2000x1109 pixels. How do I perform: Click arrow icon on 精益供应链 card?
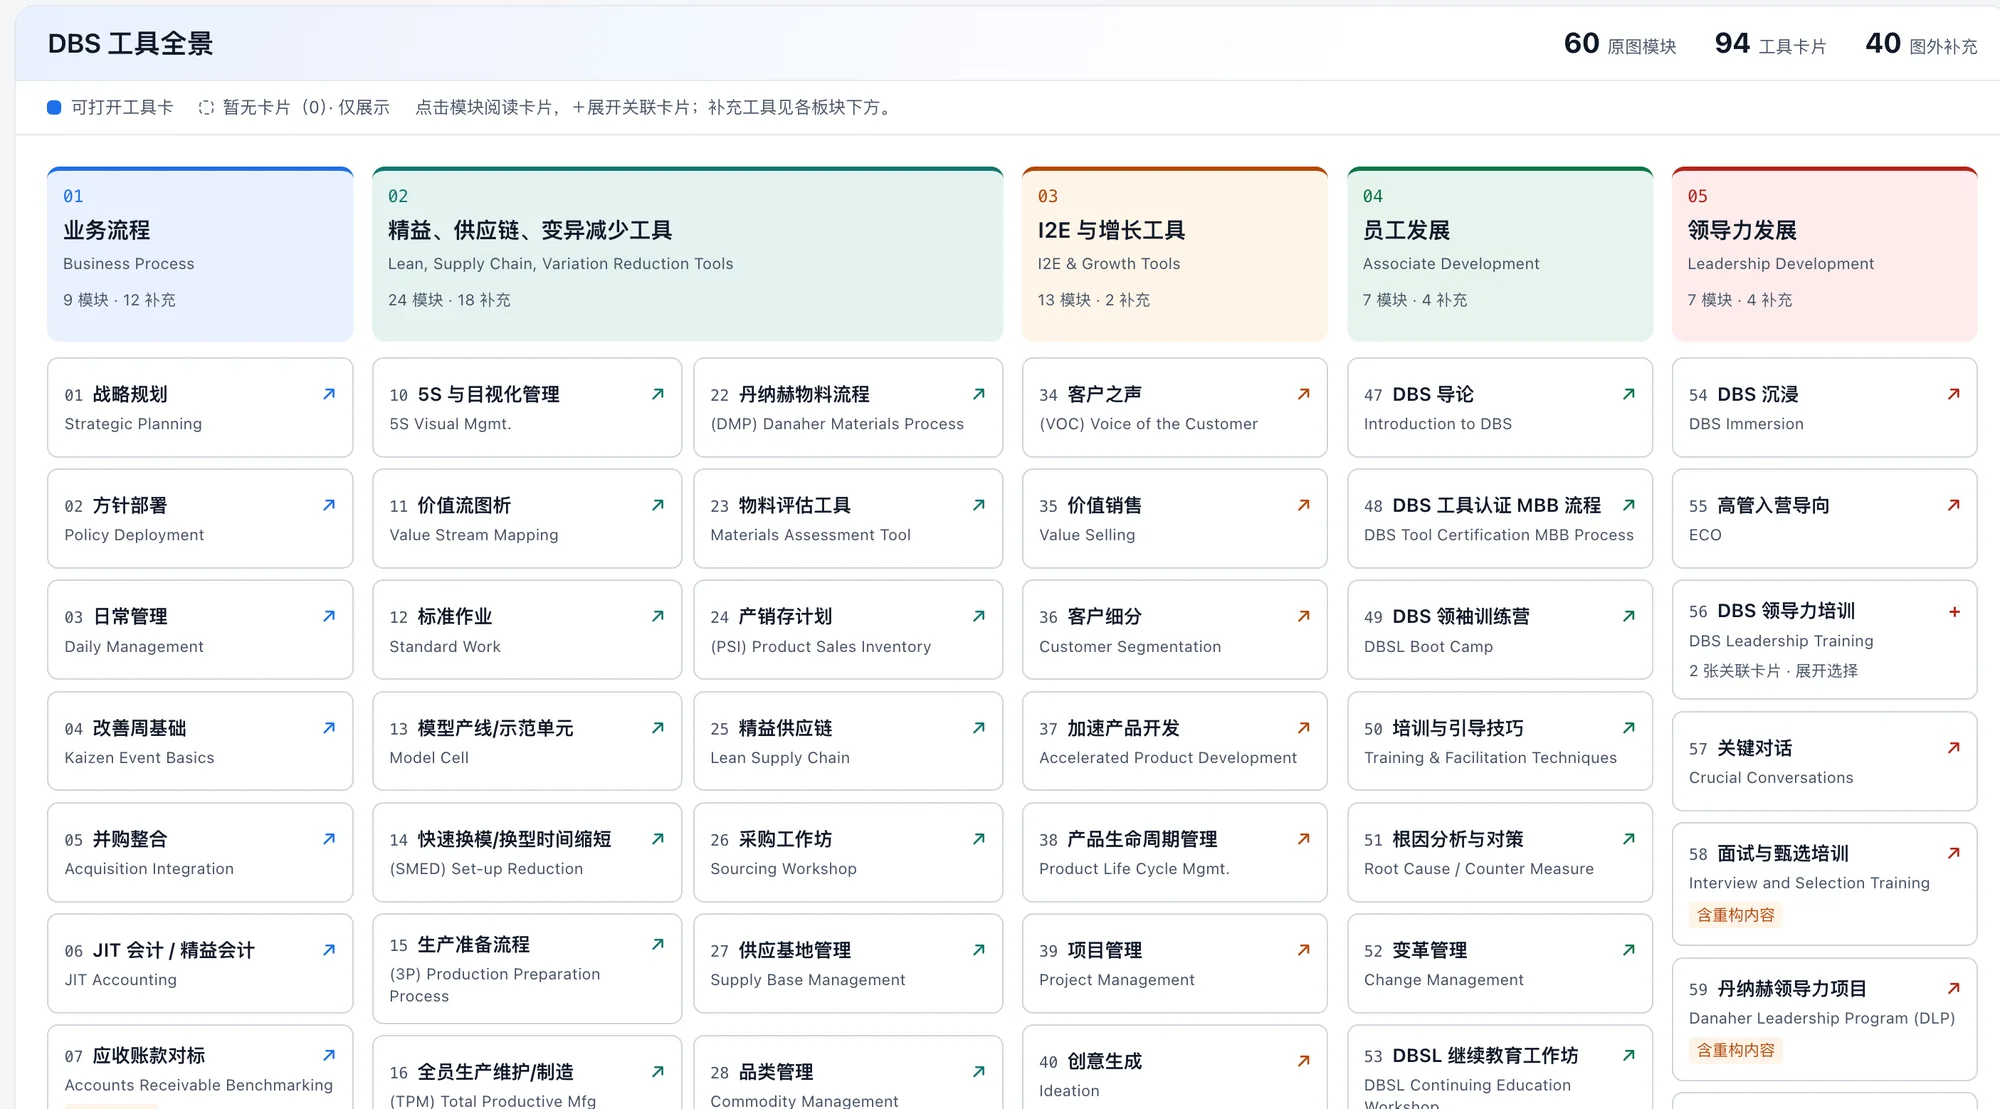pos(979,728)
